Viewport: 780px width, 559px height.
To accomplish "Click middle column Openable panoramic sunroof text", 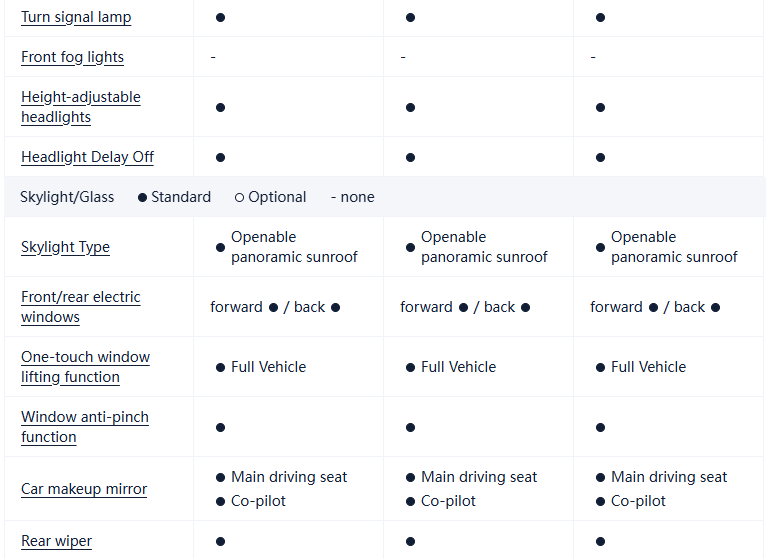I will coord(484,247).
